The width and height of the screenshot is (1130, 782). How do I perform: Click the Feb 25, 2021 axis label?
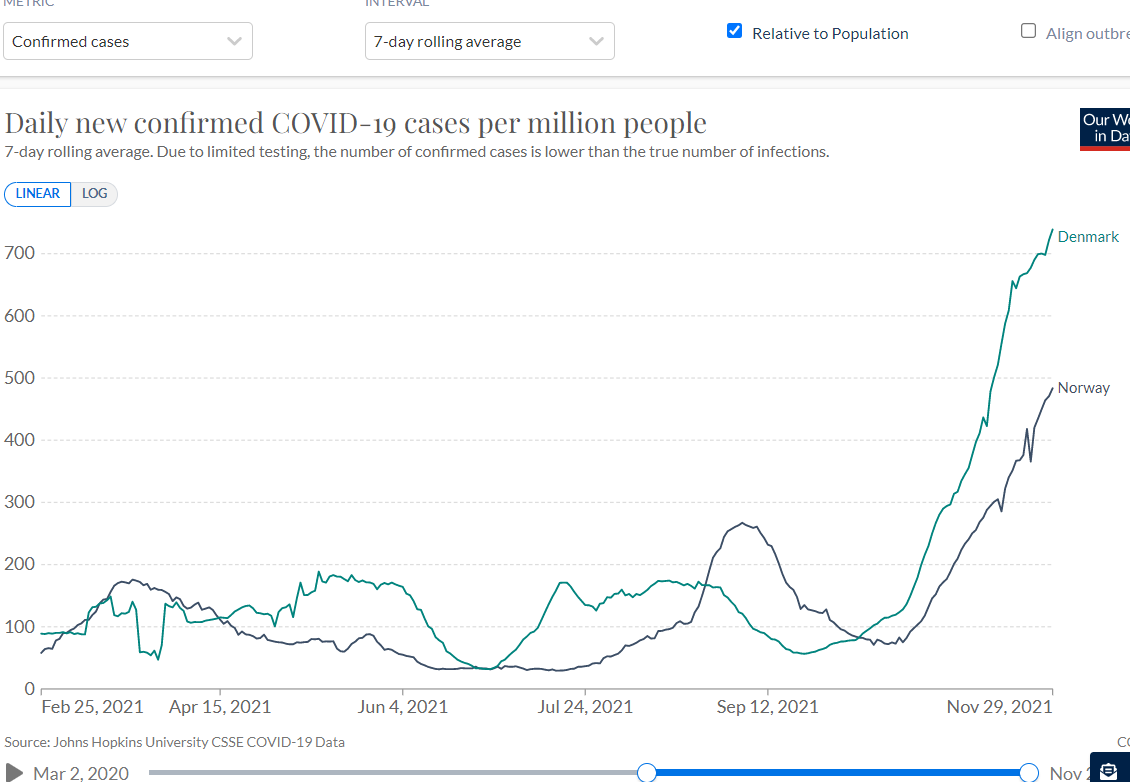click(92, 706)
